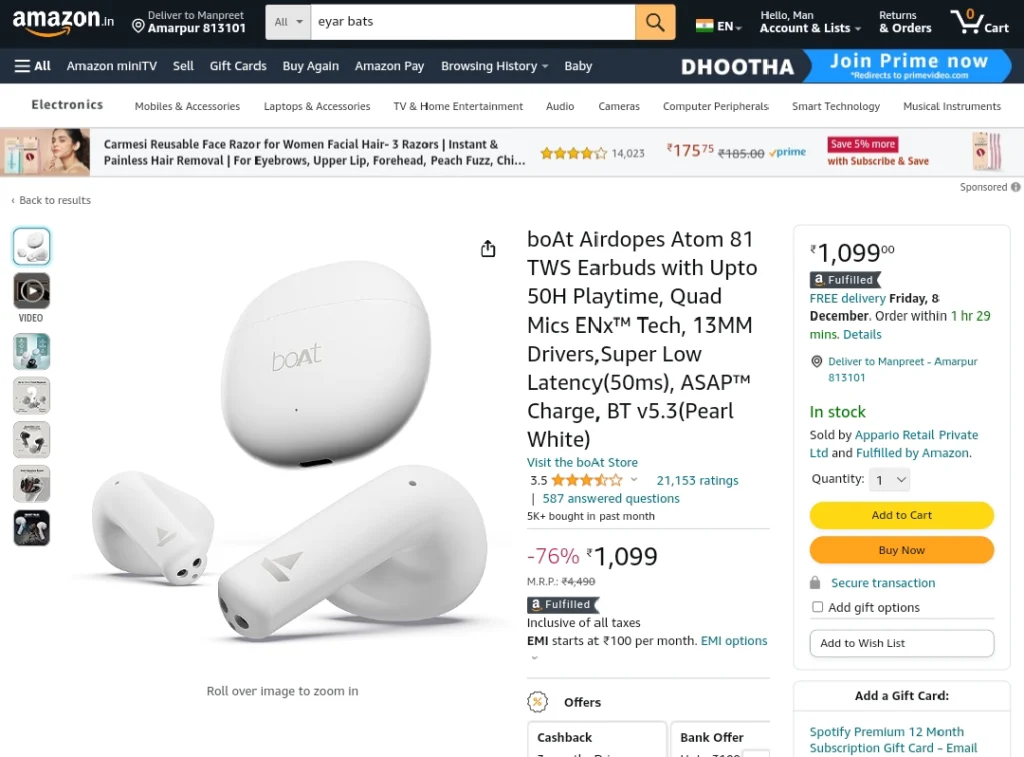Click the India flag language icon
Screen dimensions: 1024x757
point(704,26)
